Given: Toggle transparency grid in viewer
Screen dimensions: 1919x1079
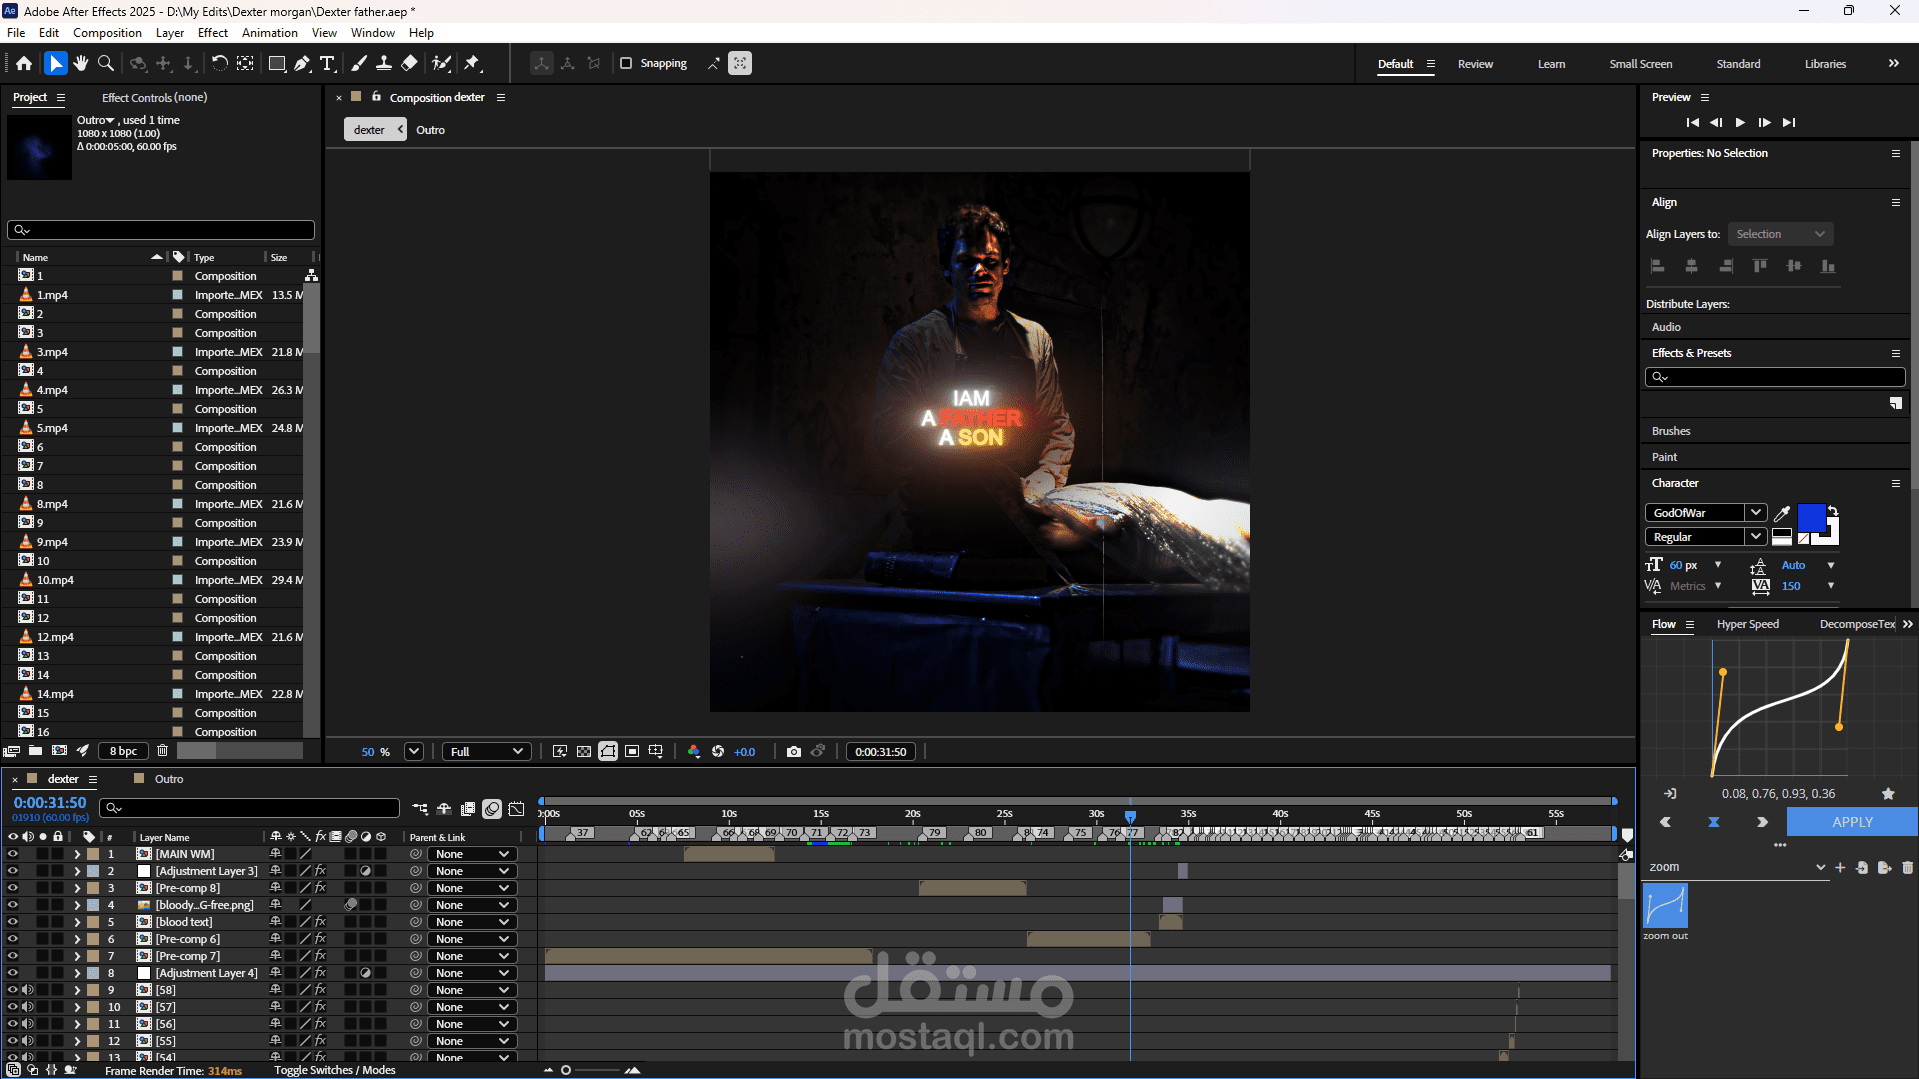Looking at the screenshot, I should point(584,752).
